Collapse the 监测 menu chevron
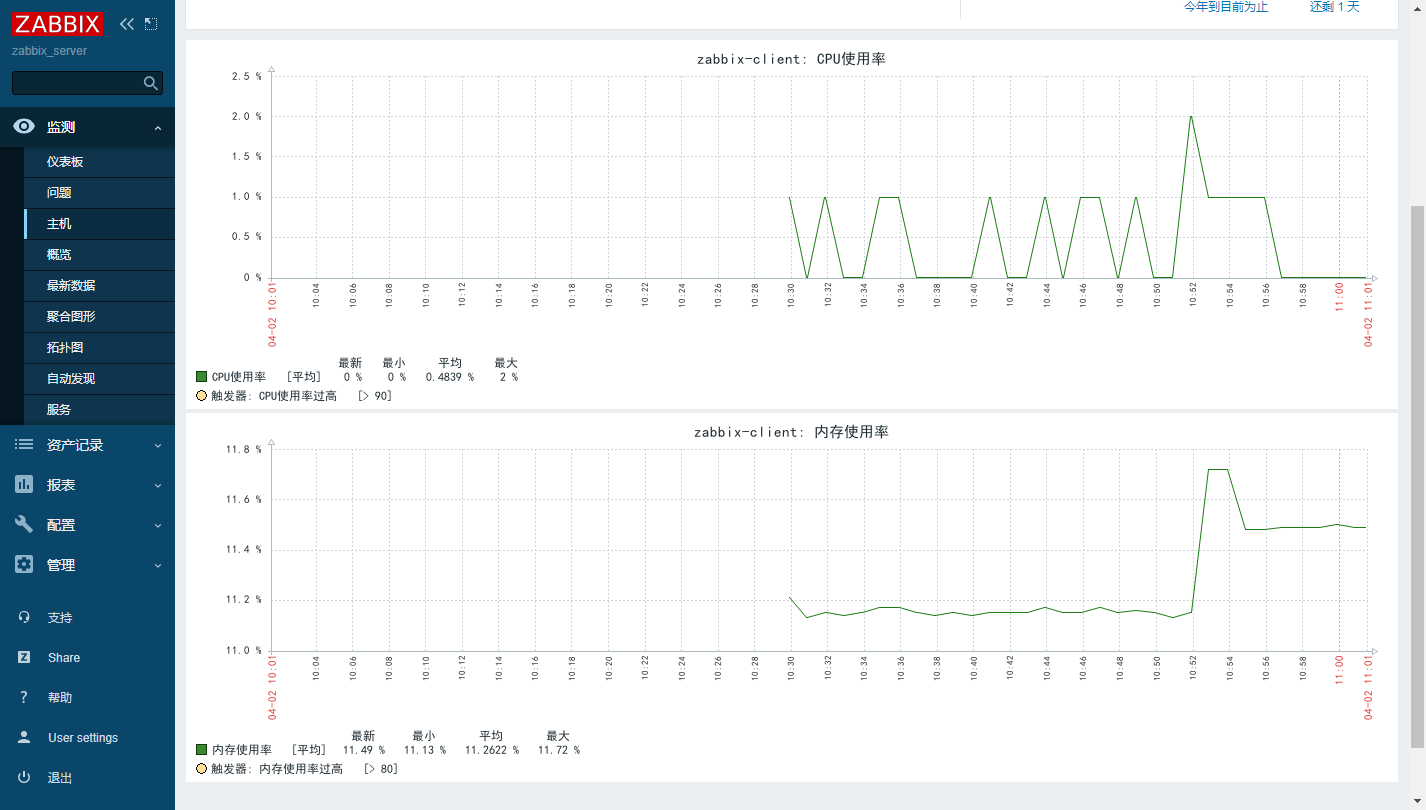This screenshot has width=1426, height=810. 158,128
